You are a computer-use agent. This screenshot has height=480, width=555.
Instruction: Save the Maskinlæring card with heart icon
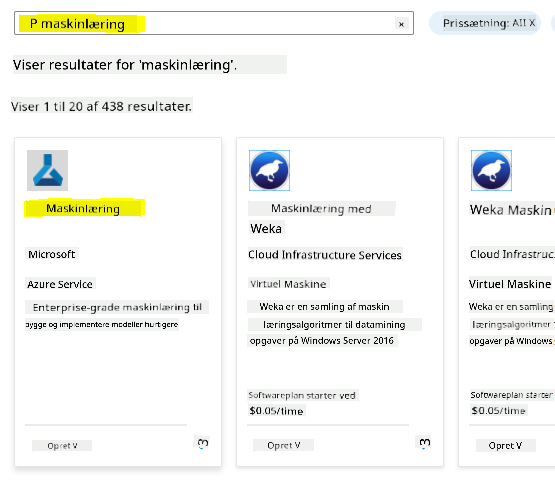pyautogui.click(x=203, y=443)
